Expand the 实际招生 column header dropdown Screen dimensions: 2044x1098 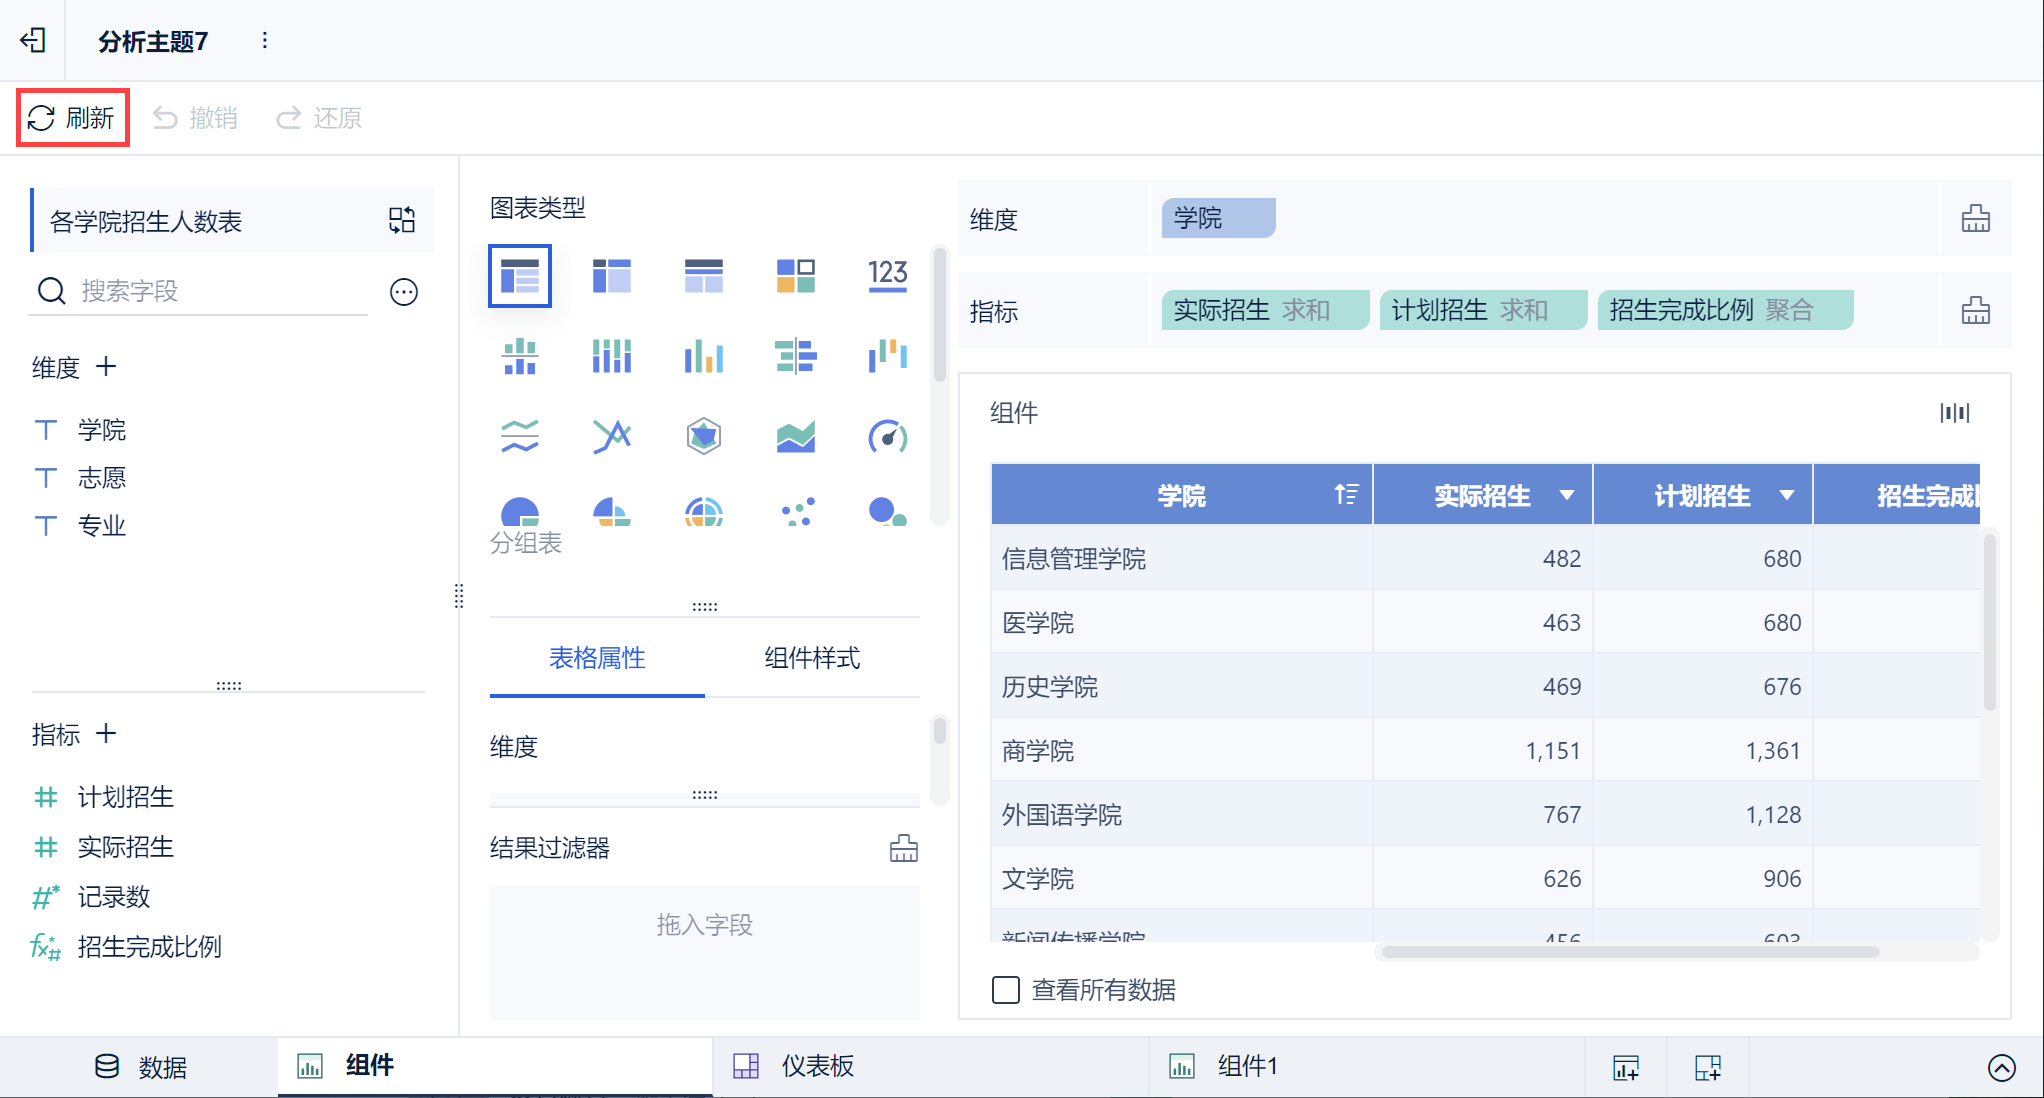coord(1567,495)
